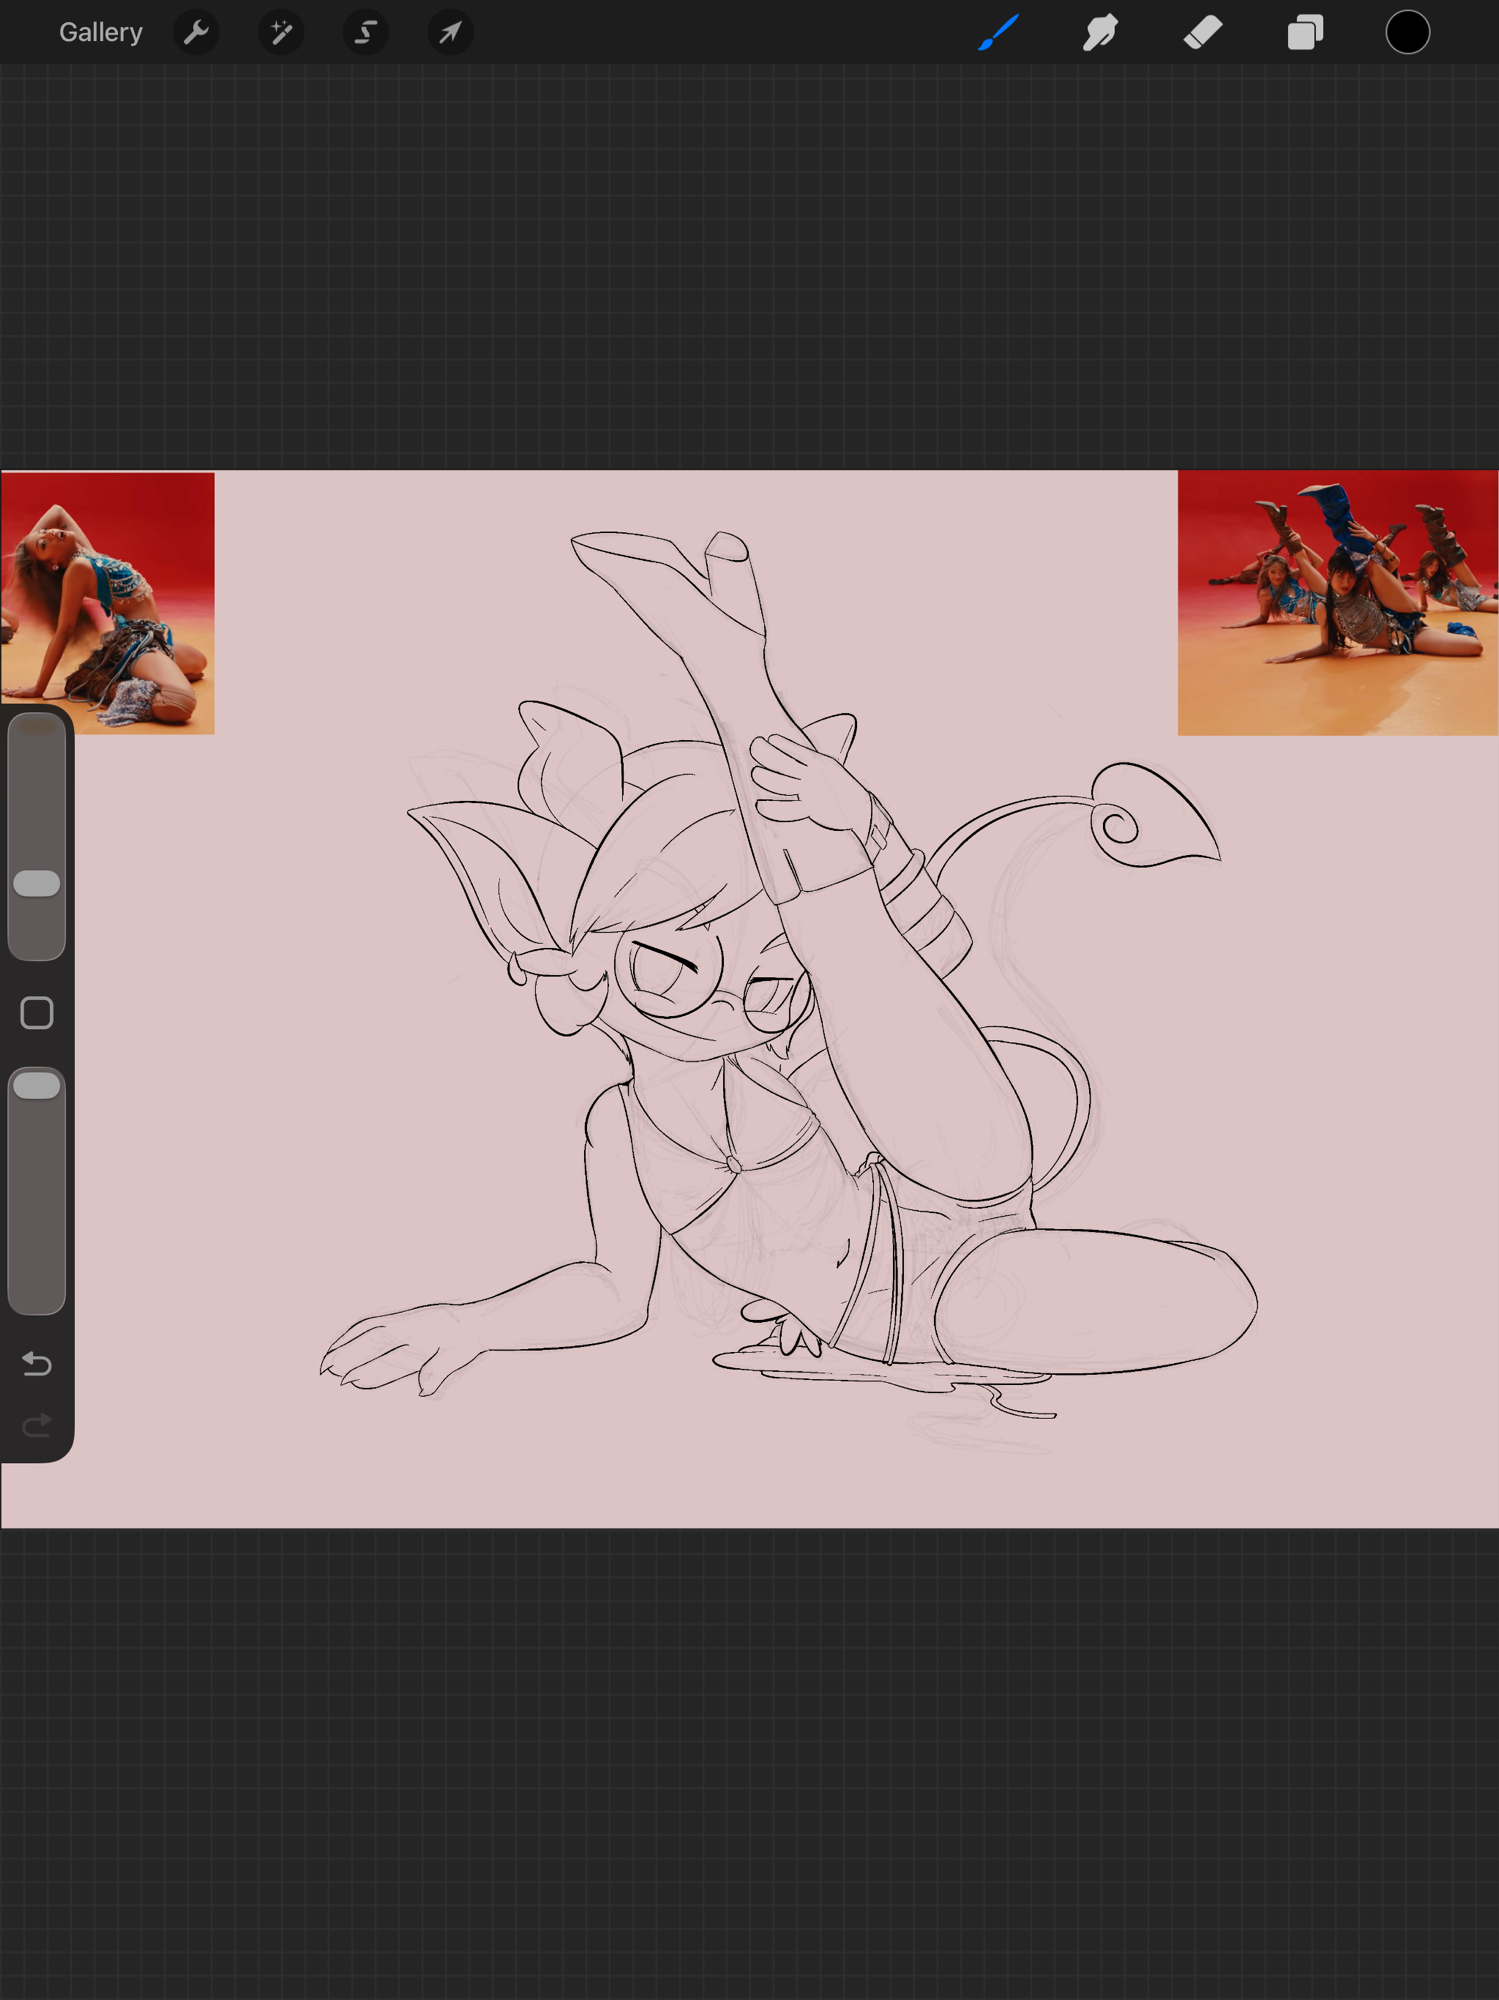
Task: Select the Eraser tool
Action: pyautogui.click(x=1203, y=33)
